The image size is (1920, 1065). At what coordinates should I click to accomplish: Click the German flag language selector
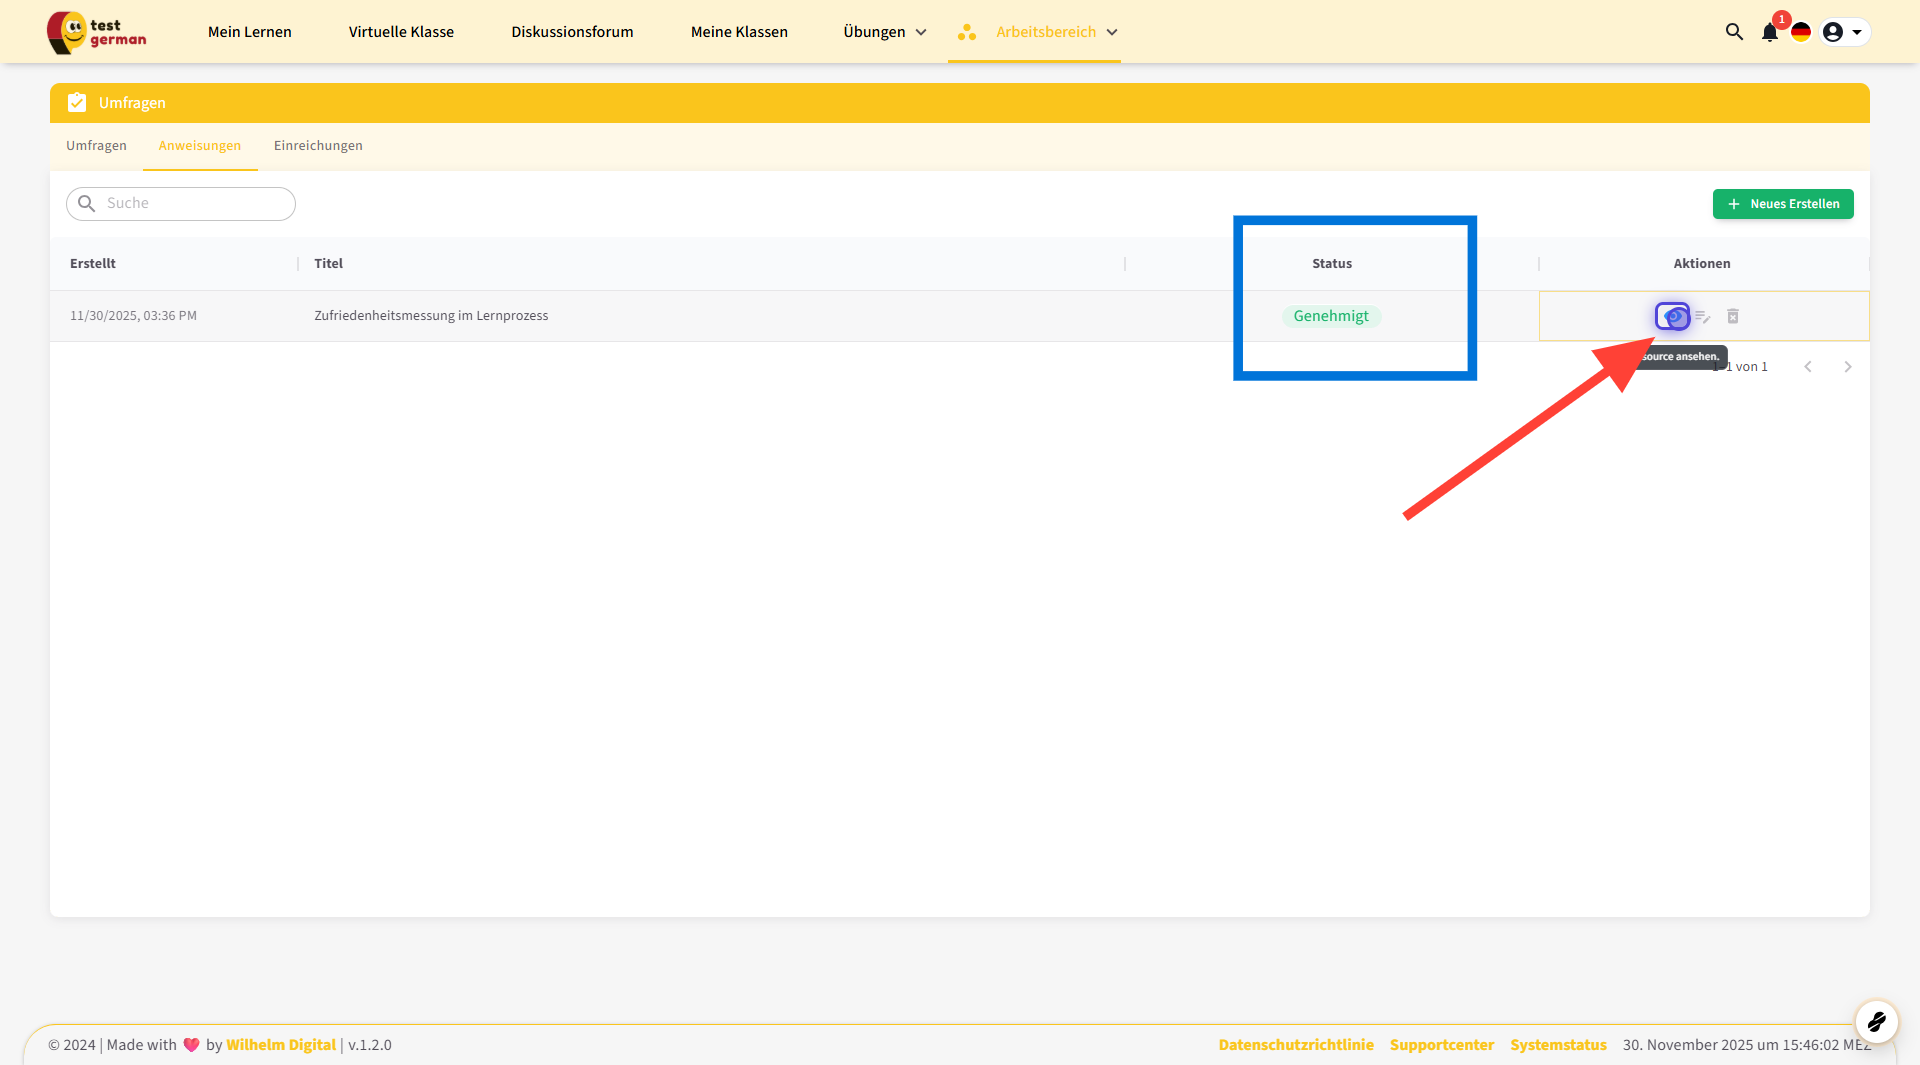1801,32
